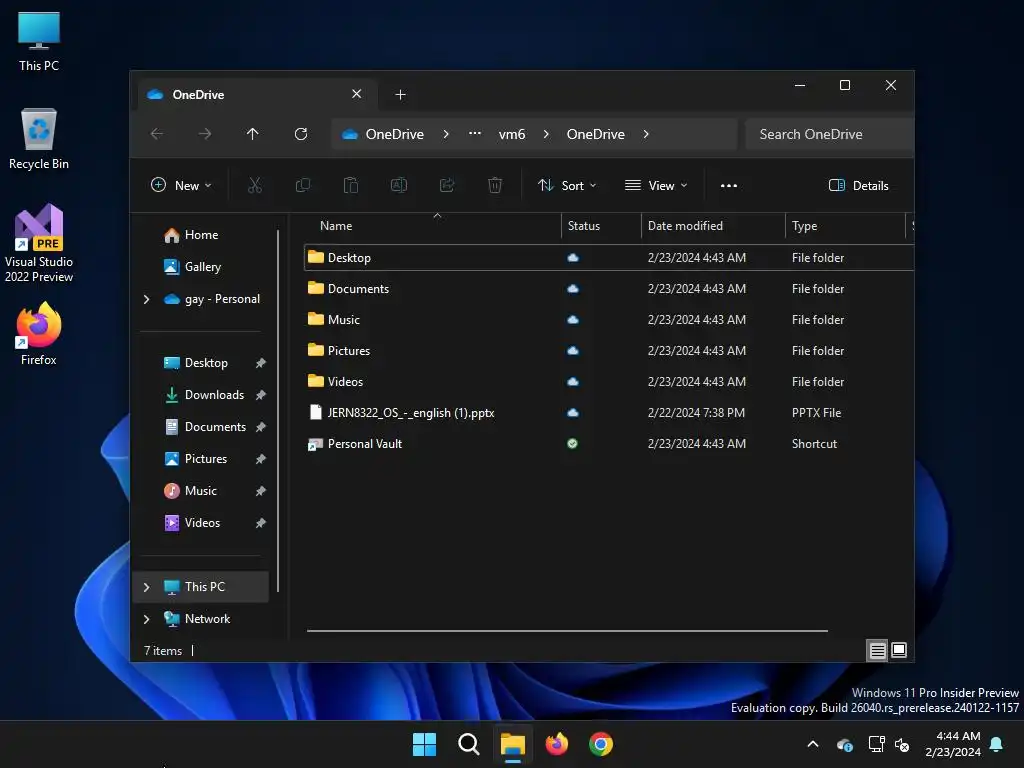The height and width of the screenshot is (768, 1024).
Task: Click green synced status of Personal Vault
Action: (x=572, y=444)
